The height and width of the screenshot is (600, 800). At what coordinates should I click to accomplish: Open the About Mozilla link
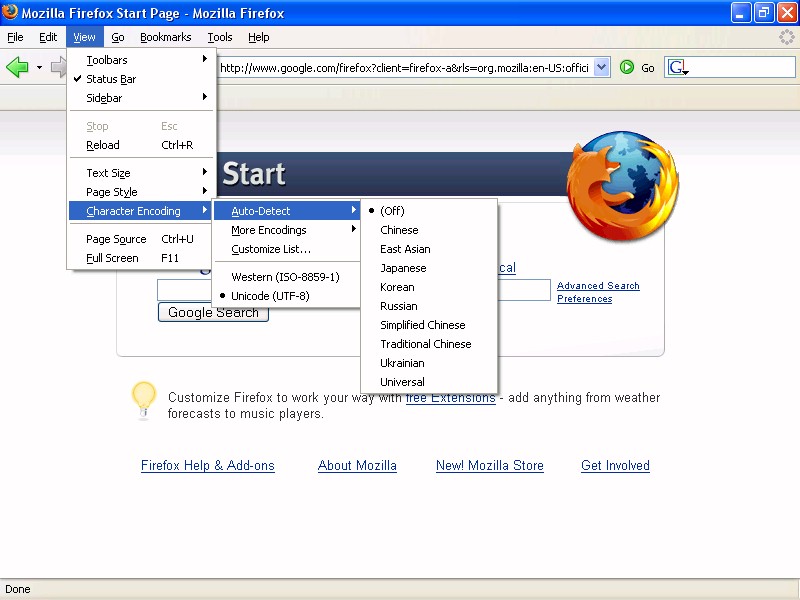[357, 465]
